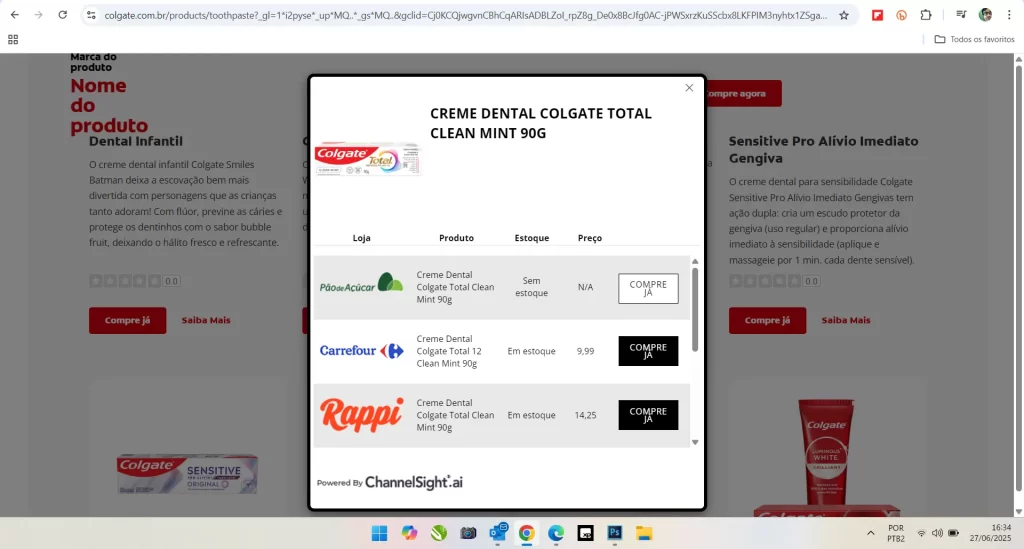Open the Flipboard extension

tap(877, 15)
